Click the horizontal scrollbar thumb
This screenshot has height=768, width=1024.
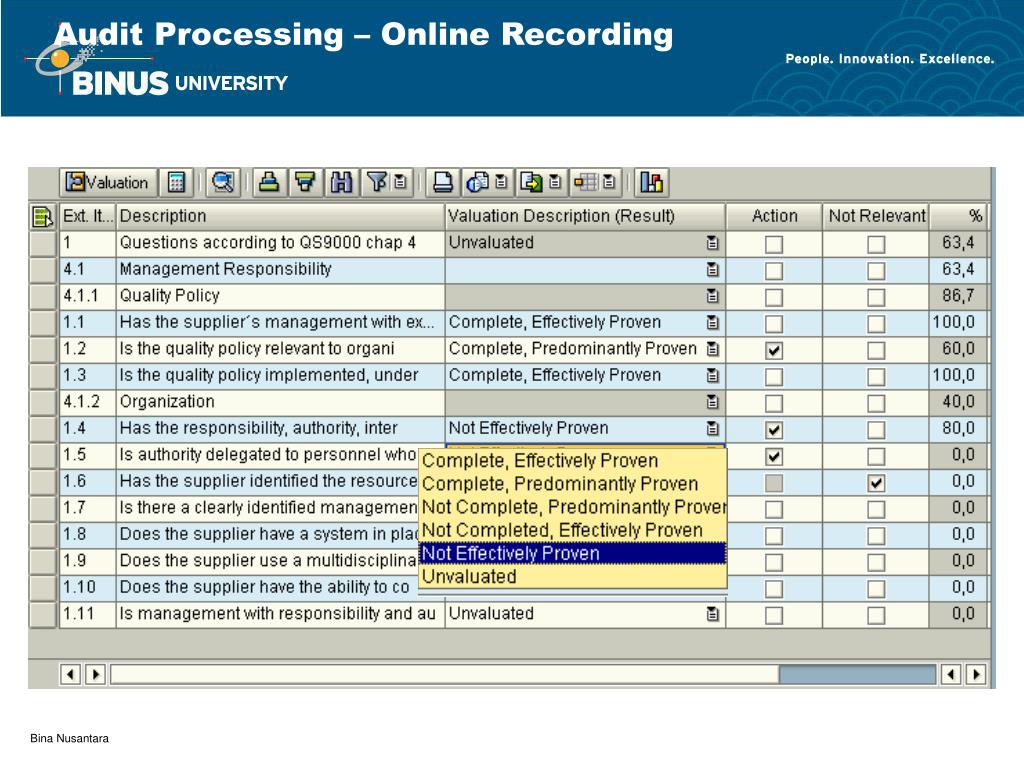click(x=857, y=674)
